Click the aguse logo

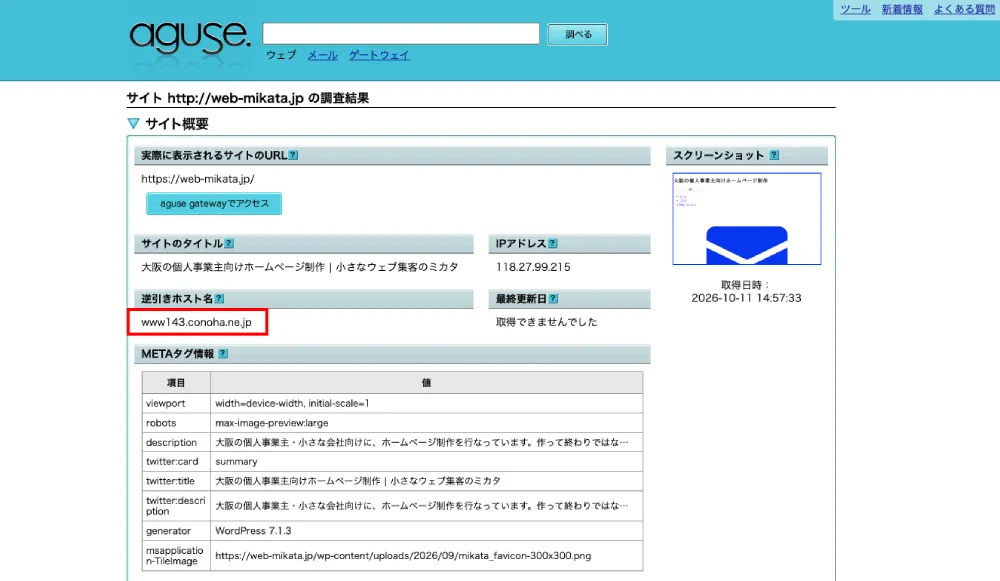(x=190, y=38)
